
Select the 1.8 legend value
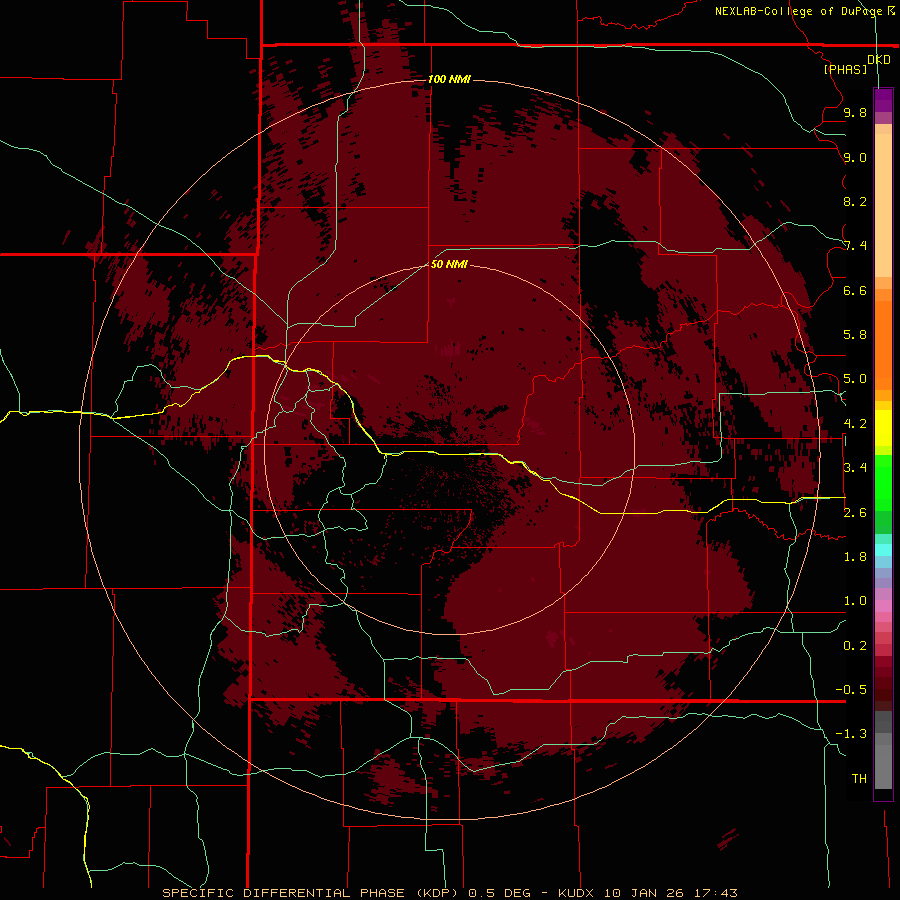pos(855,557)
